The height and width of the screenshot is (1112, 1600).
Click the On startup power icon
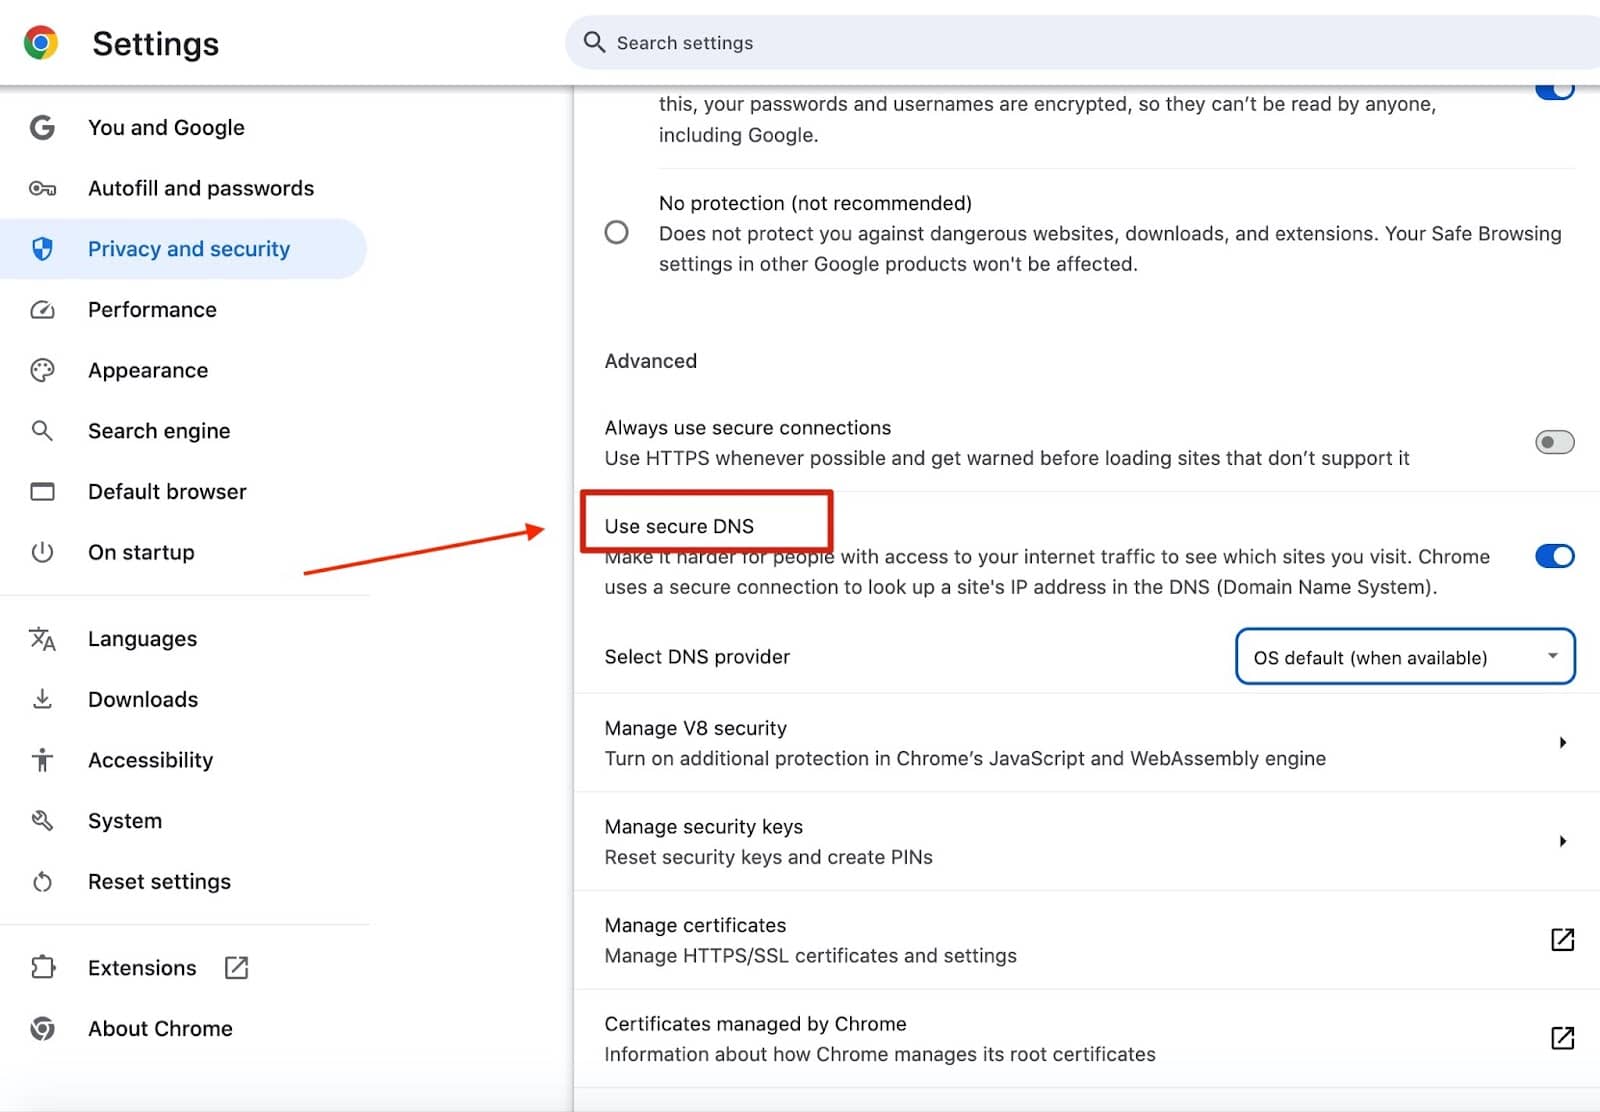[x=42, y=552]
